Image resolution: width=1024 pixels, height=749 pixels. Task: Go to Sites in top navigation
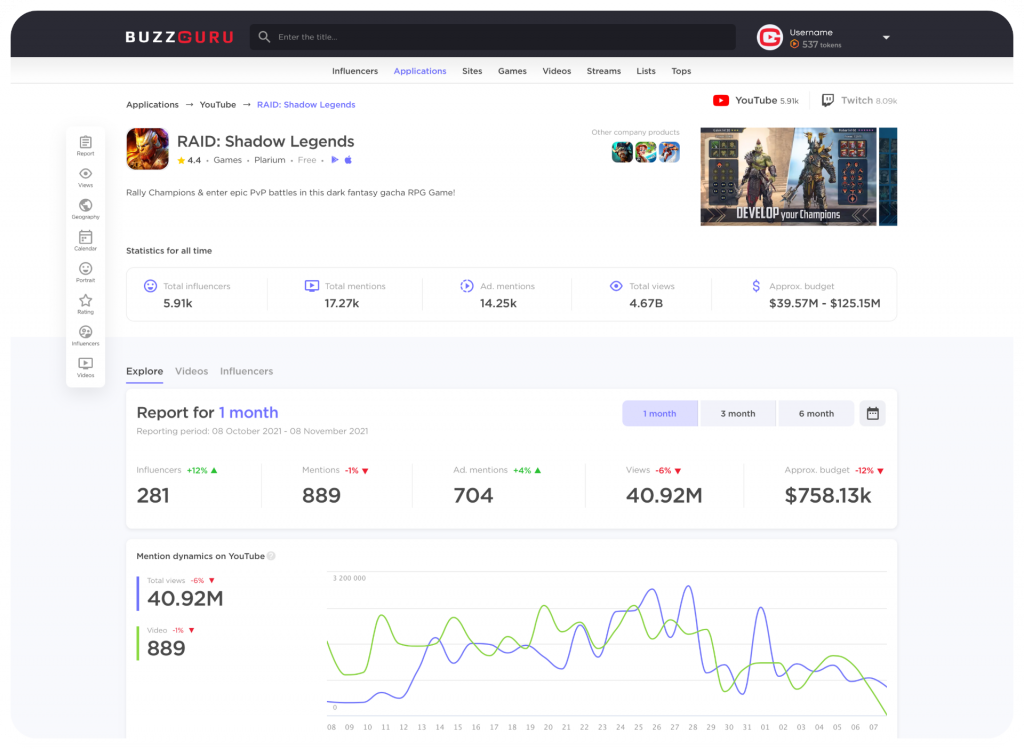click(x=472, y=71)
